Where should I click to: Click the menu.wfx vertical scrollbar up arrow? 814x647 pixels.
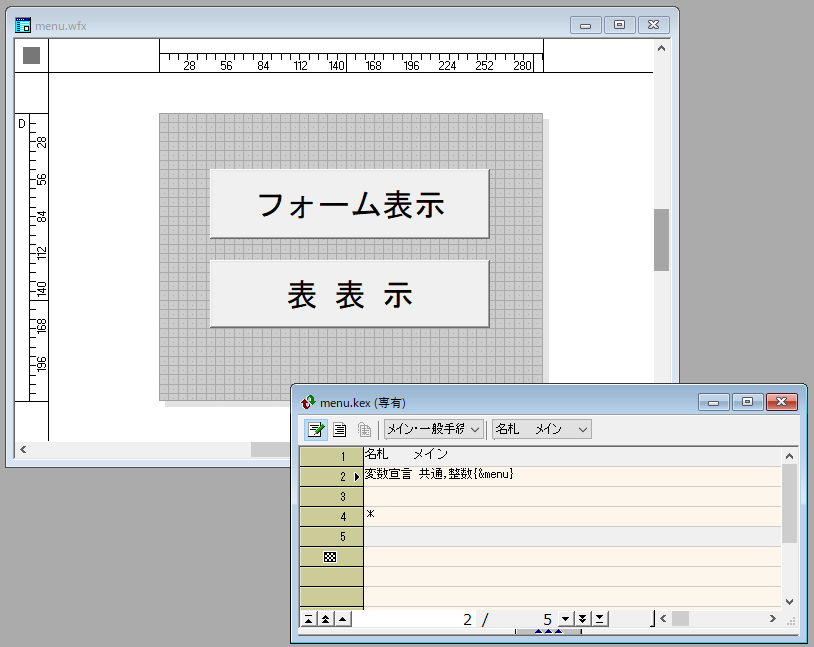pyautogui.click(x=661, y=48)
